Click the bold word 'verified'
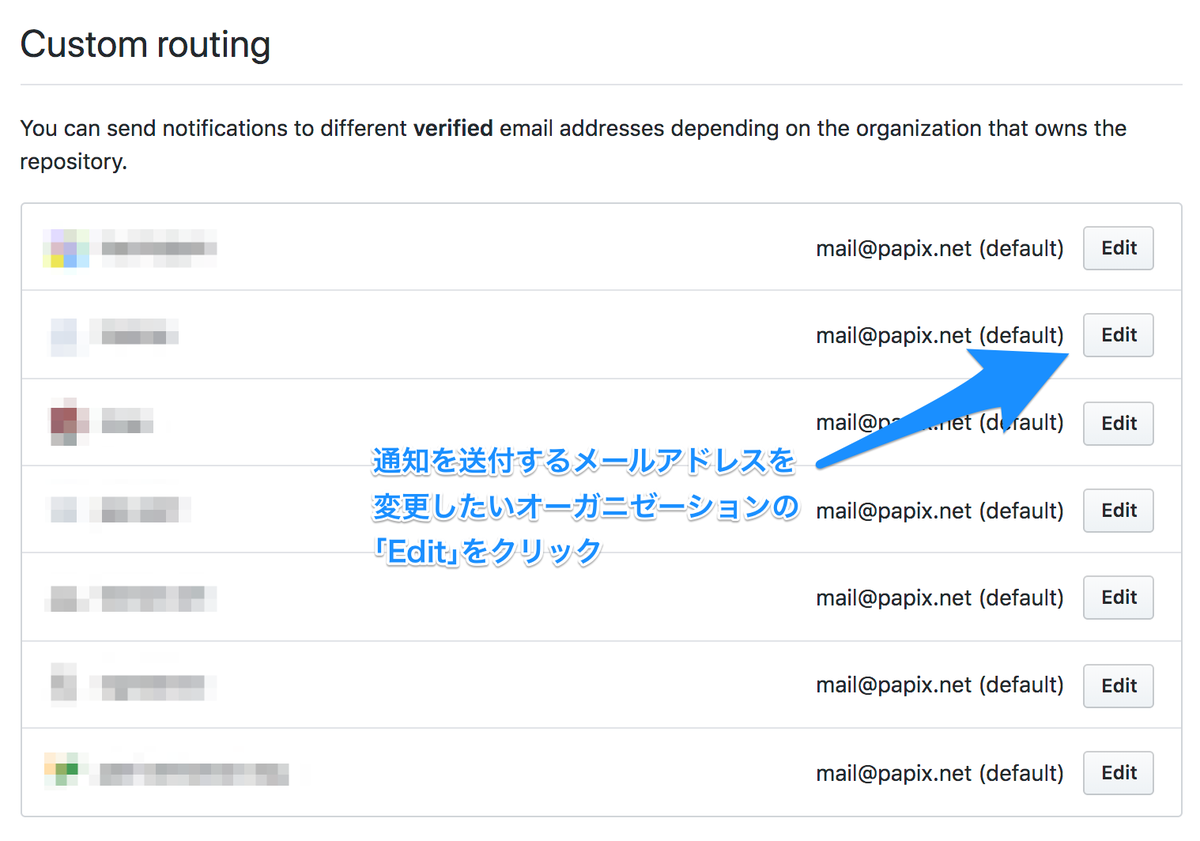 [453, 128]
